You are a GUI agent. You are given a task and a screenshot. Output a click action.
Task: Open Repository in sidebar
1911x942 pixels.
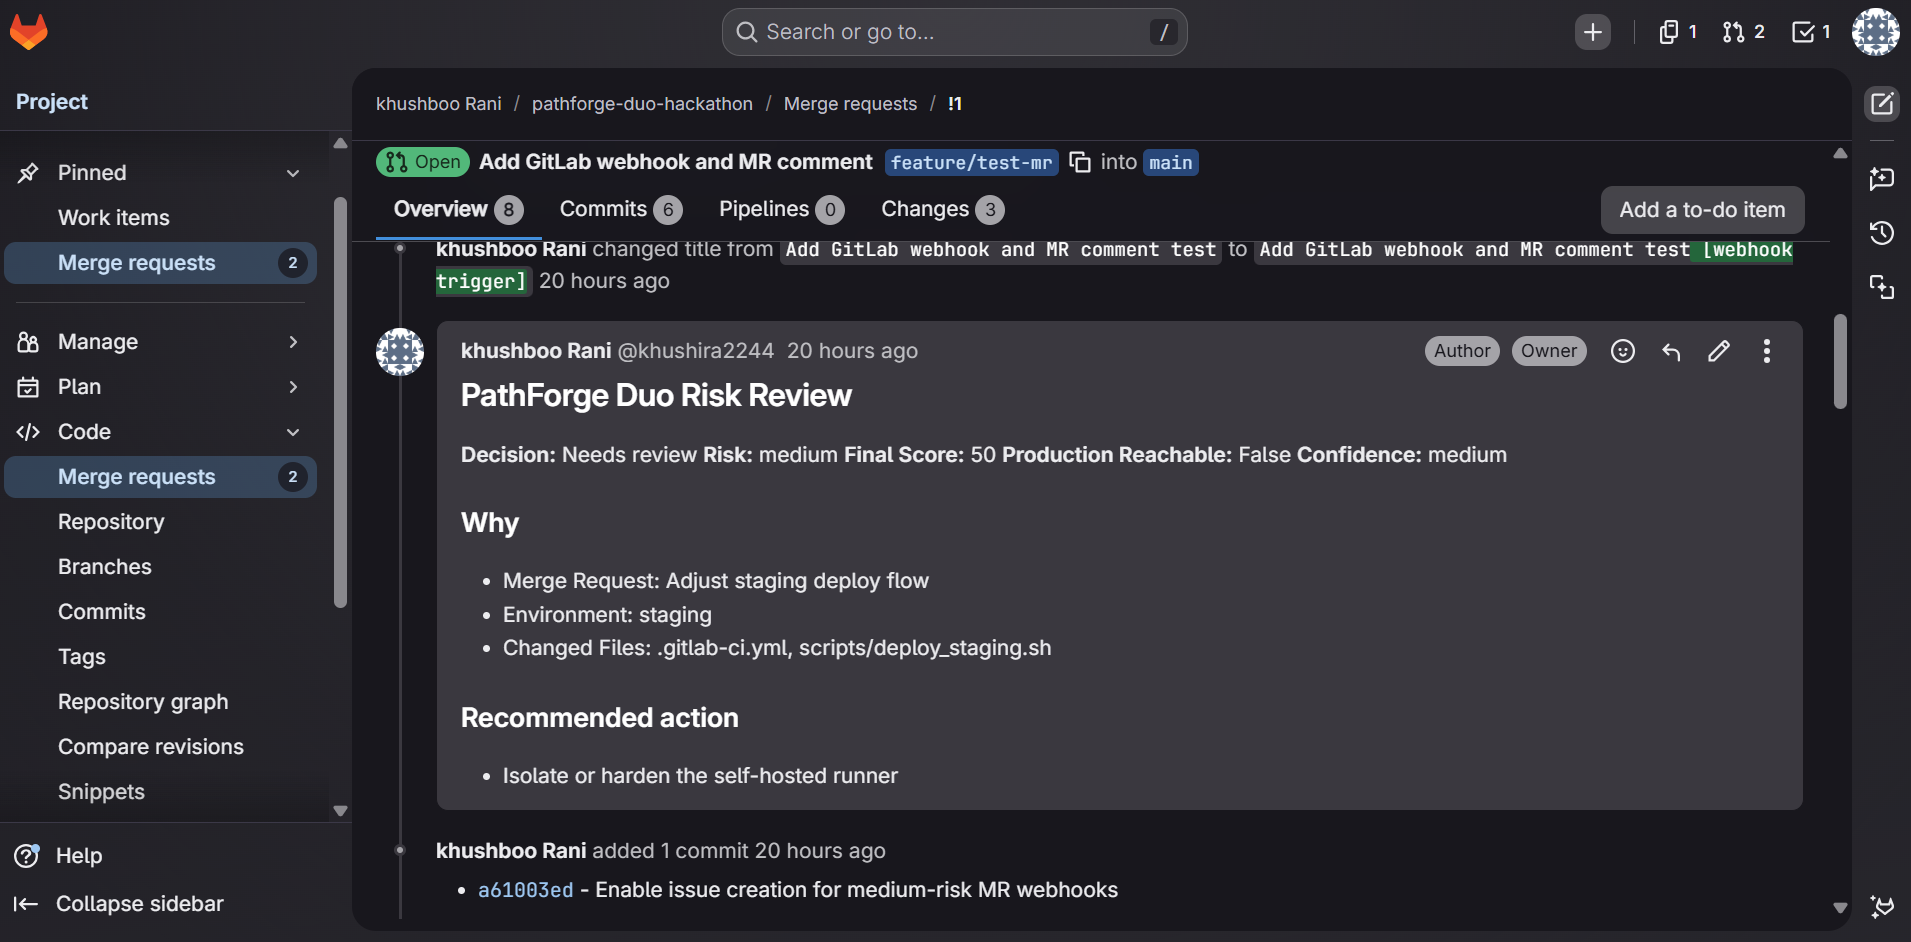(160, 522)
